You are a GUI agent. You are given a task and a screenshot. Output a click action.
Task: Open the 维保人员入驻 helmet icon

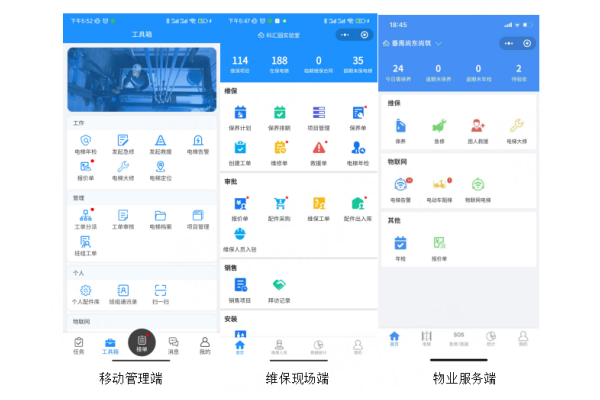pos(240,234)
